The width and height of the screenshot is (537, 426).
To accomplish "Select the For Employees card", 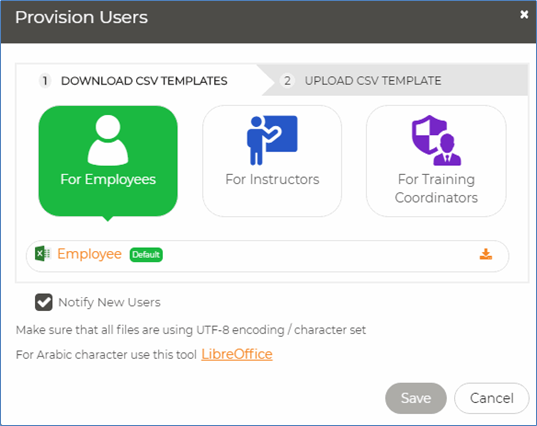I will click(x=108, y=161).
